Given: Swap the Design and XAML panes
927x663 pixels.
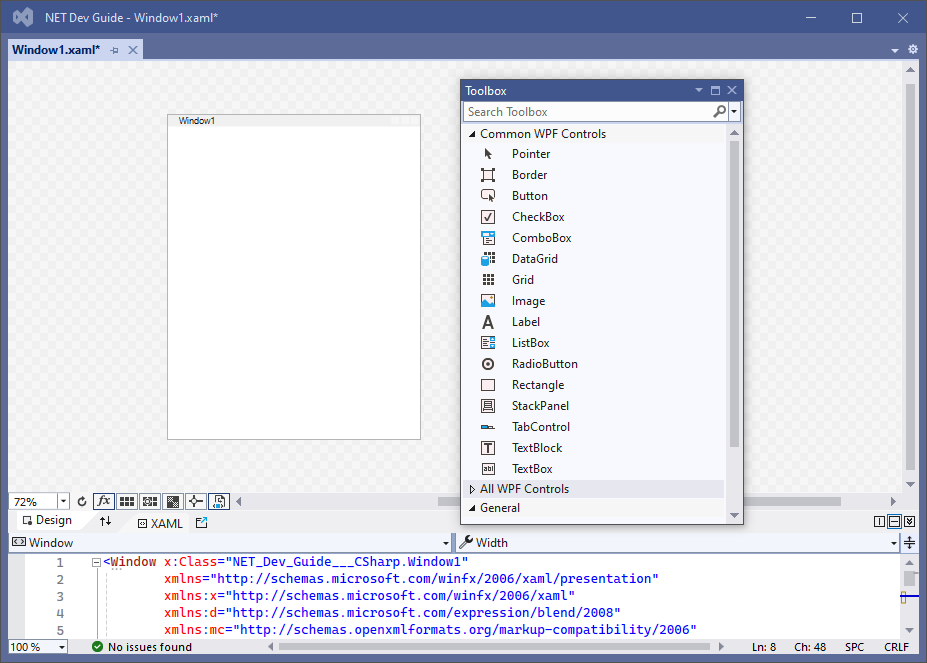Looking at the screenshot, I should 105,521.
